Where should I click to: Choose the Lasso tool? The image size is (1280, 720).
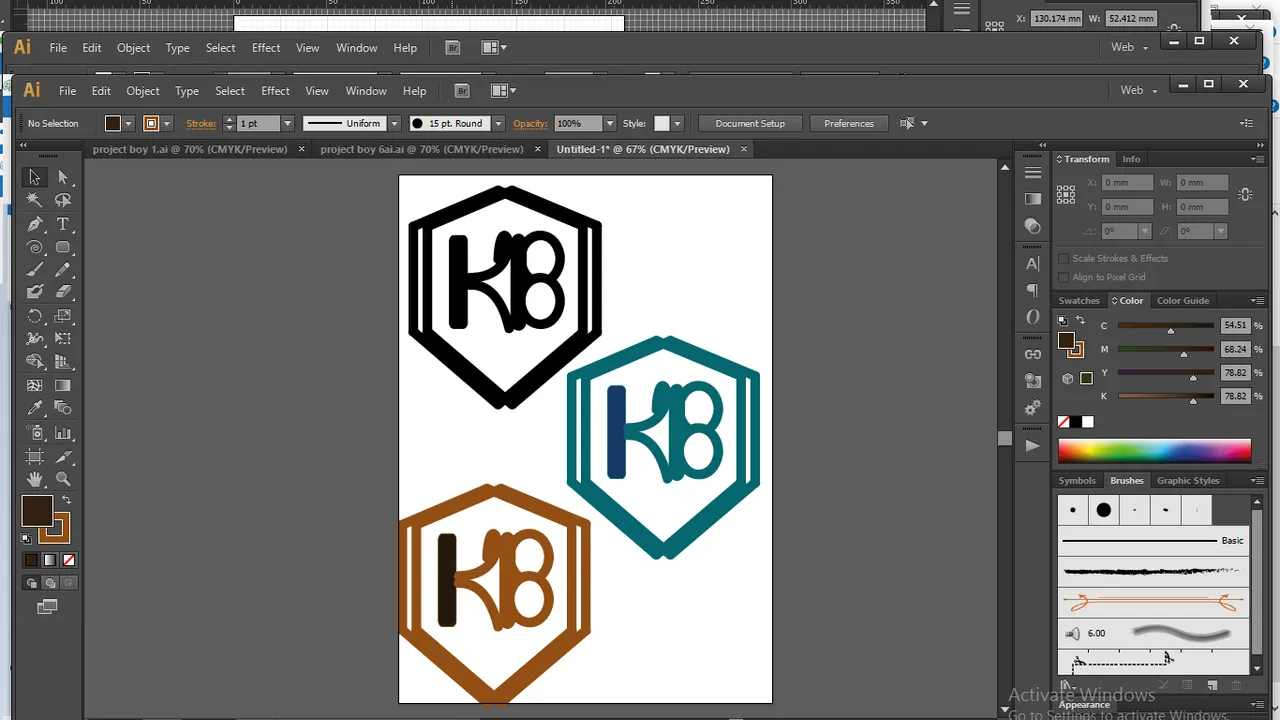pyautogui.click(x=63, y=200)
